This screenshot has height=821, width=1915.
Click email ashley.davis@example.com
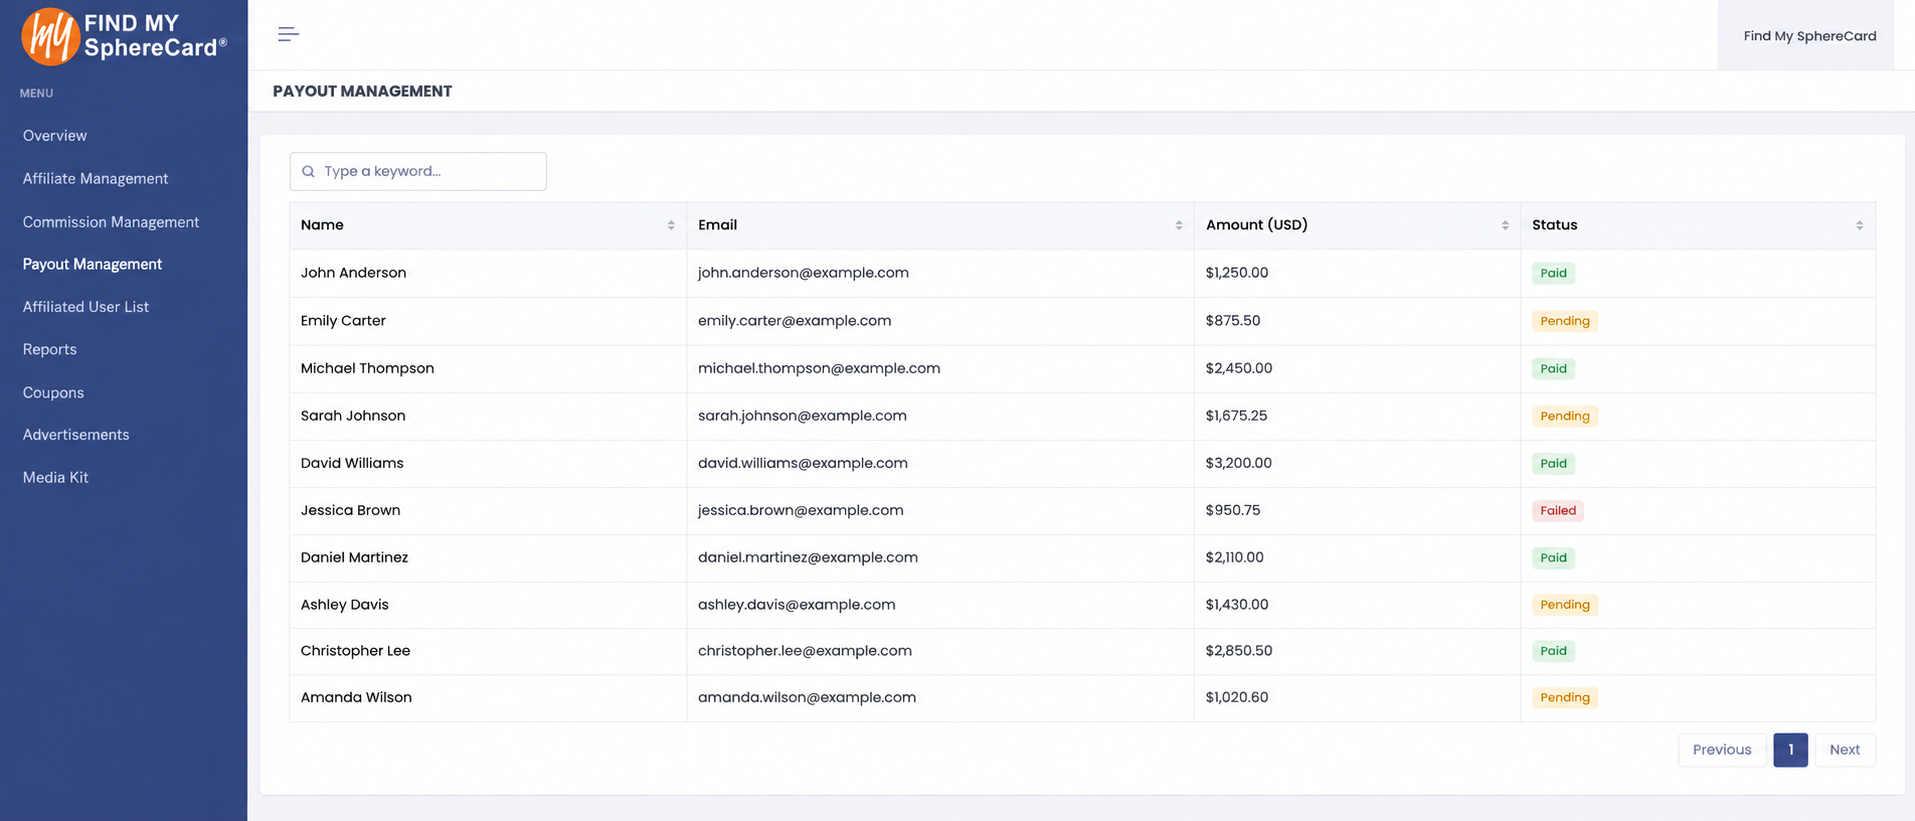[796, 605]
